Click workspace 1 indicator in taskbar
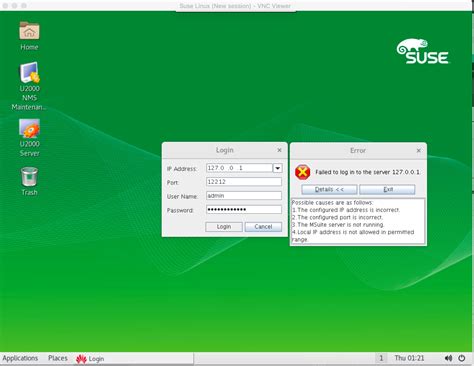The height and width of the screenshot is (366, 474). click(x=381, y=358)
